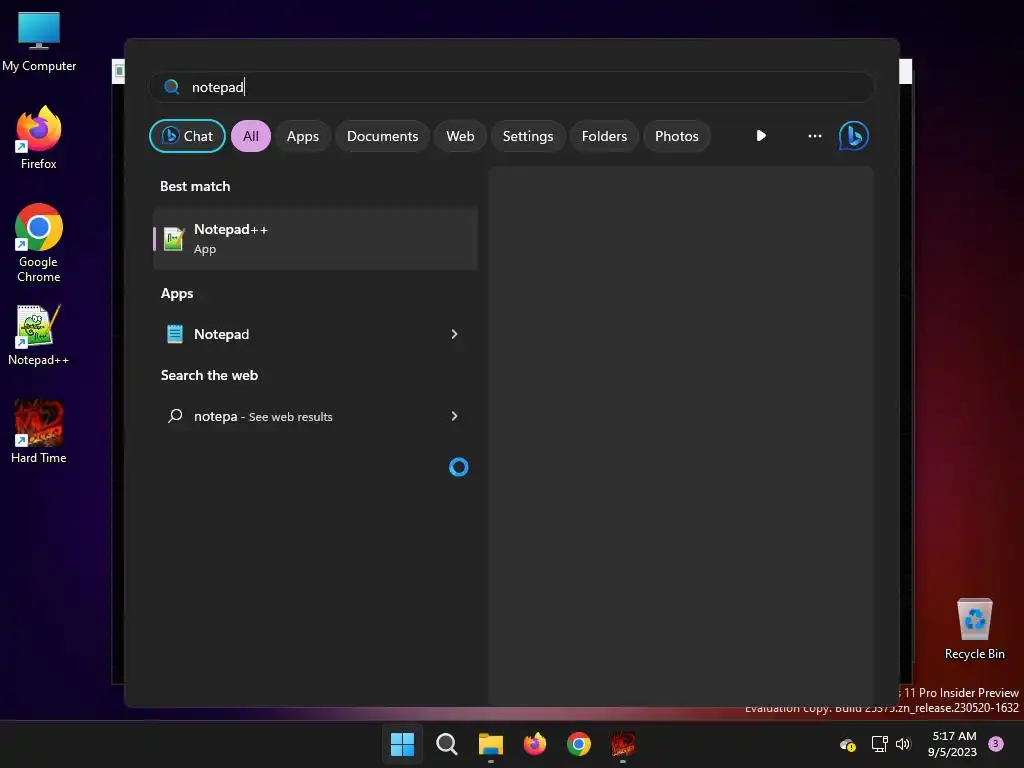Select My Computer desktop icon
The width and height of the screenshot is (1024, 768).
[x=39, y=42]
